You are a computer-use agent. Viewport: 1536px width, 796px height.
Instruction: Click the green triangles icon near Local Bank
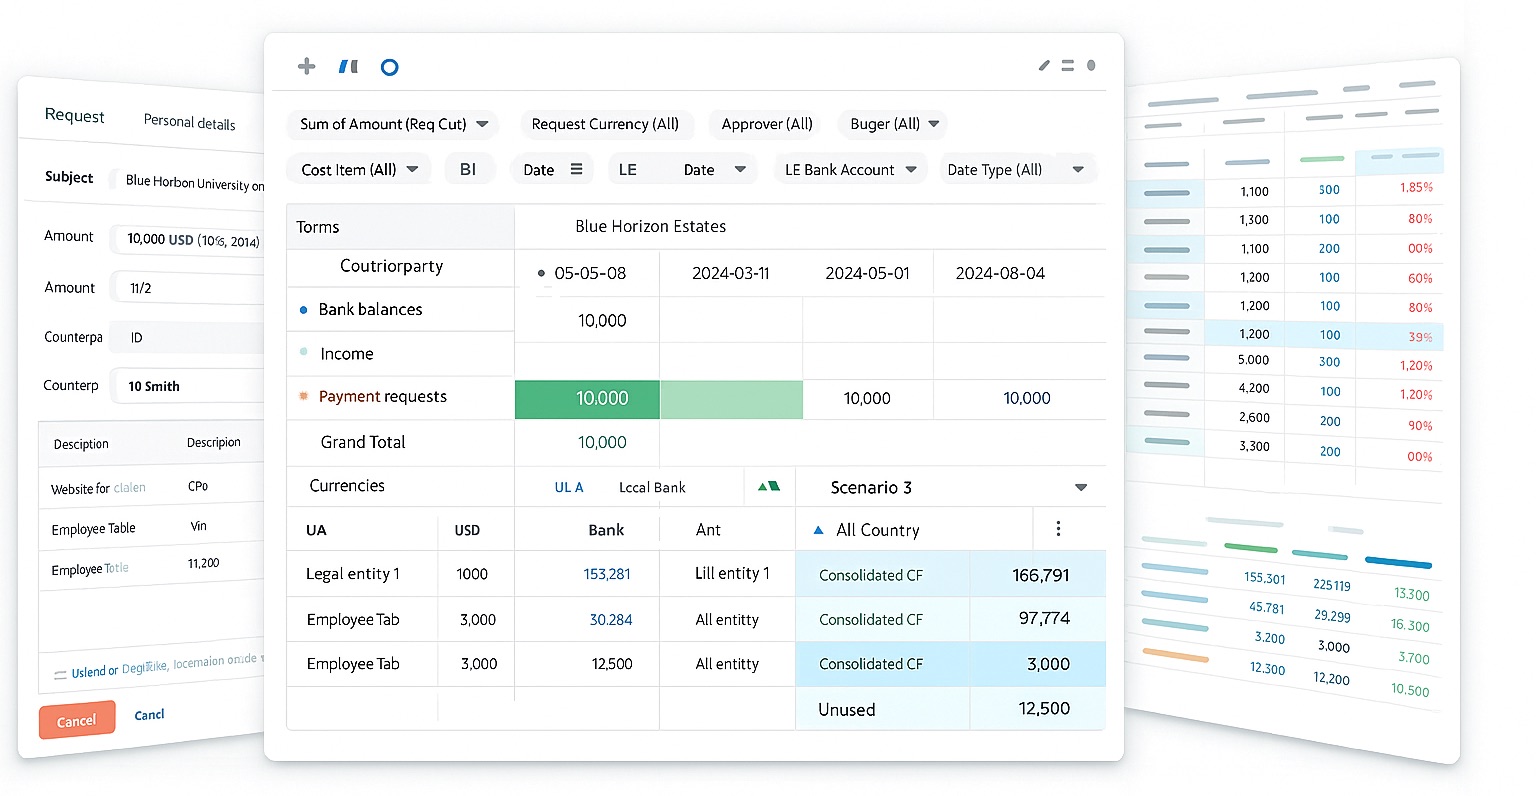768,487
